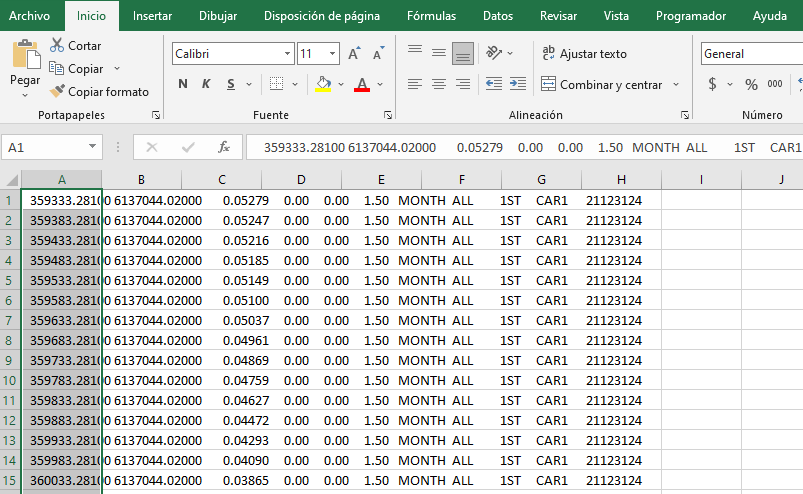The image size is (803, 494).
Task: Apply percent style format
Action: [x=751, y=84]
